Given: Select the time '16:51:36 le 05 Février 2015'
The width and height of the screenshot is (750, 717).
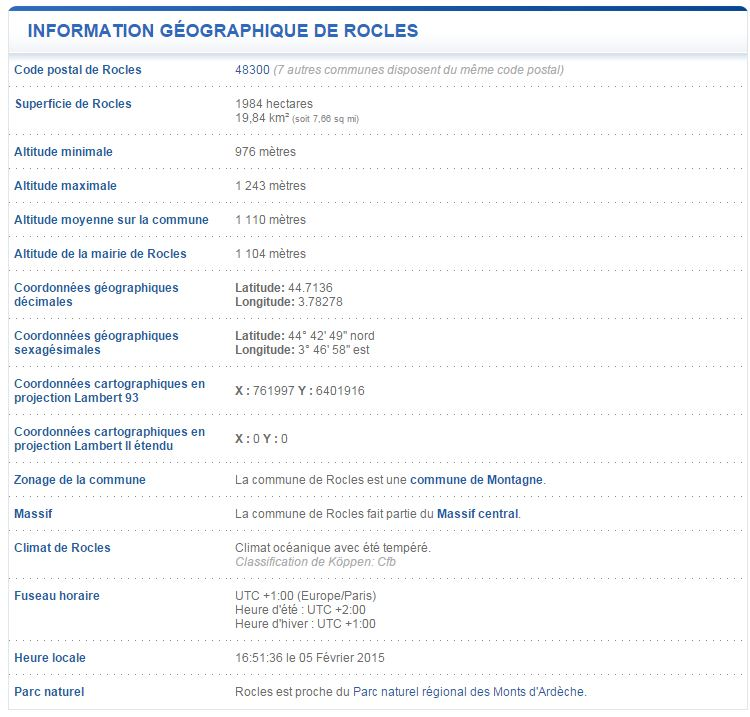Looking at the screenshot, I should 309,658.
